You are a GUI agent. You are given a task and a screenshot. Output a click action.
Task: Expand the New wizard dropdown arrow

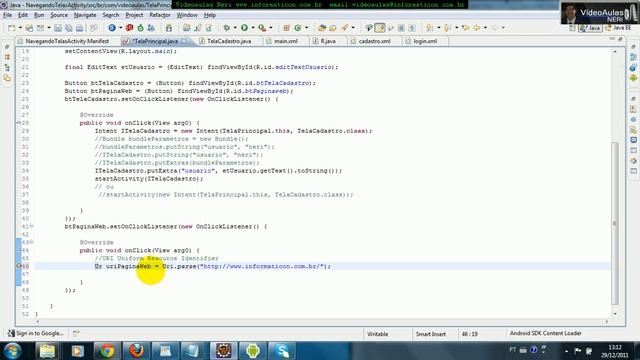[x=20, y=28]
